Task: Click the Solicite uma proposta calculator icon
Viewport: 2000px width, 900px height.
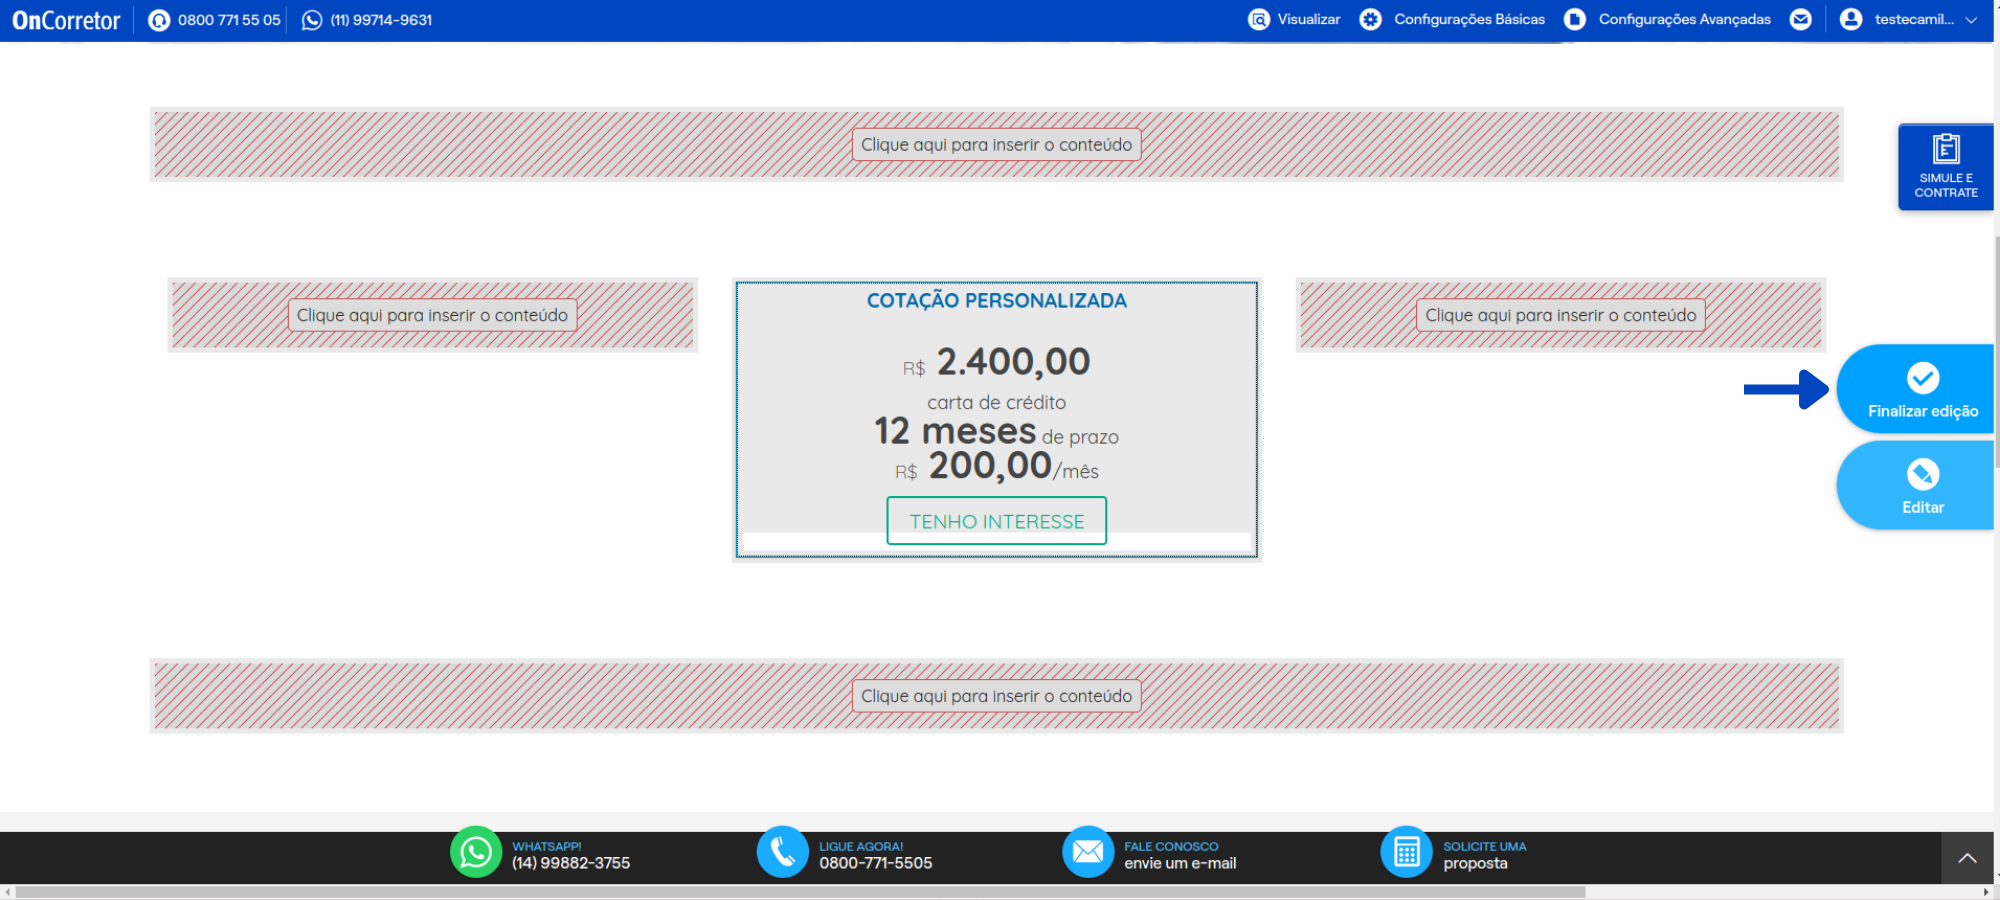Action: [1406, 852]
